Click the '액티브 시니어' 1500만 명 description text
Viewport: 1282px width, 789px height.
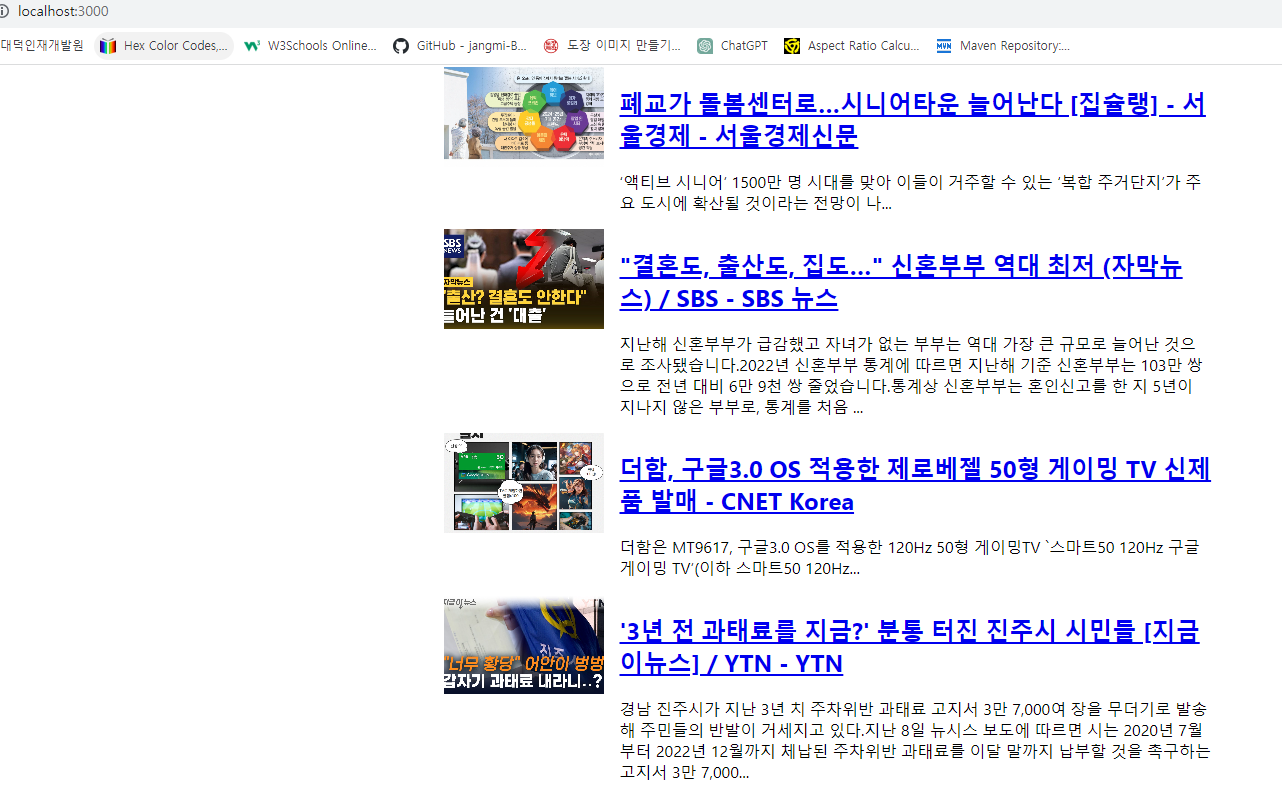(910, 192)
